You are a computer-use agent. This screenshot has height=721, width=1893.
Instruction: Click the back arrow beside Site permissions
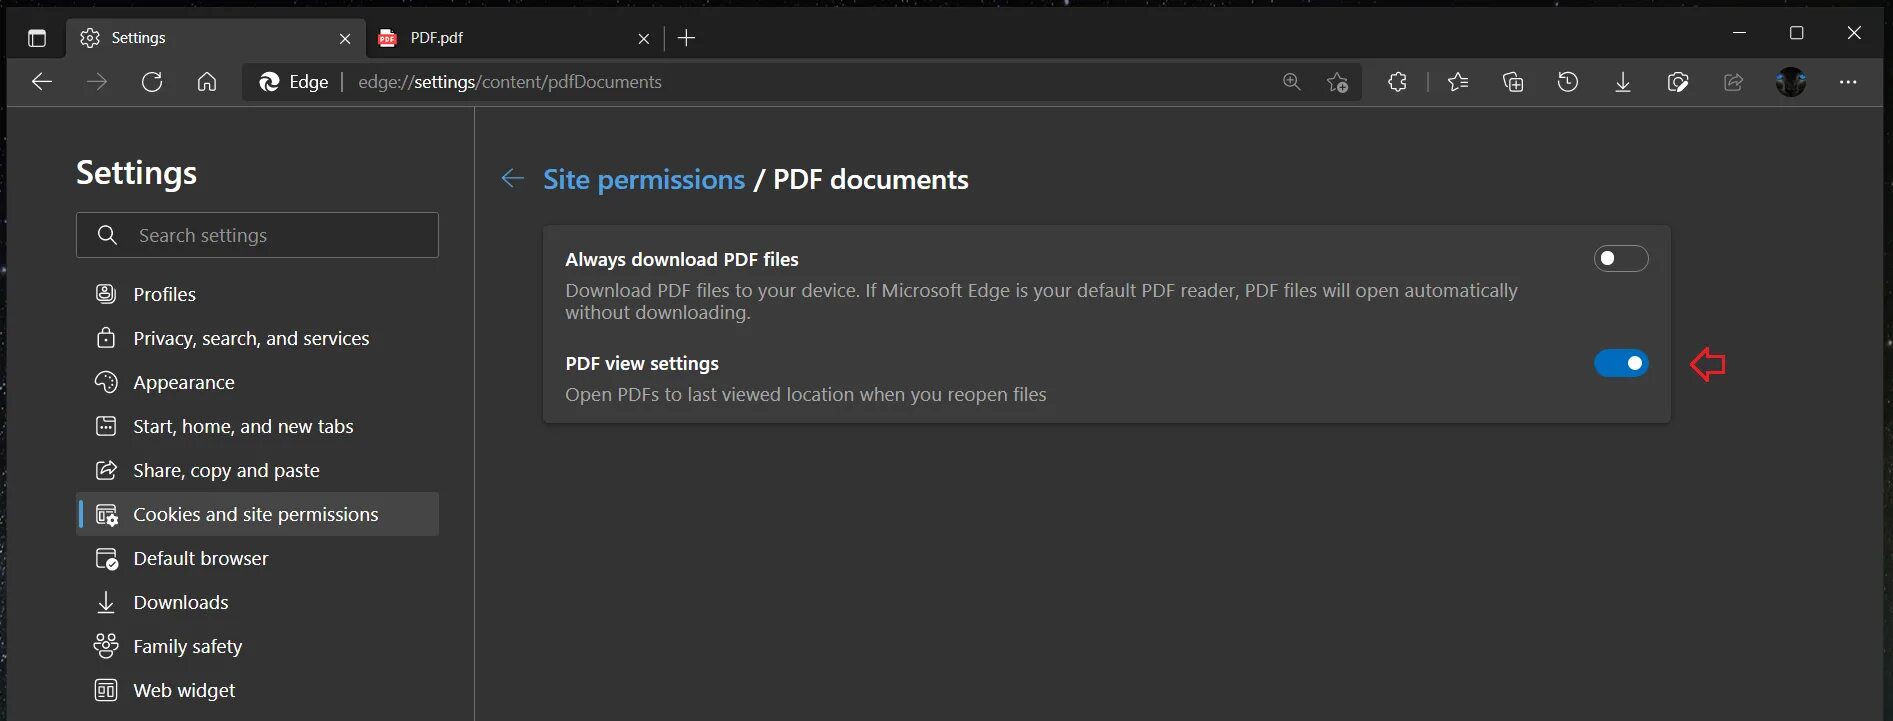coord(512,178)
